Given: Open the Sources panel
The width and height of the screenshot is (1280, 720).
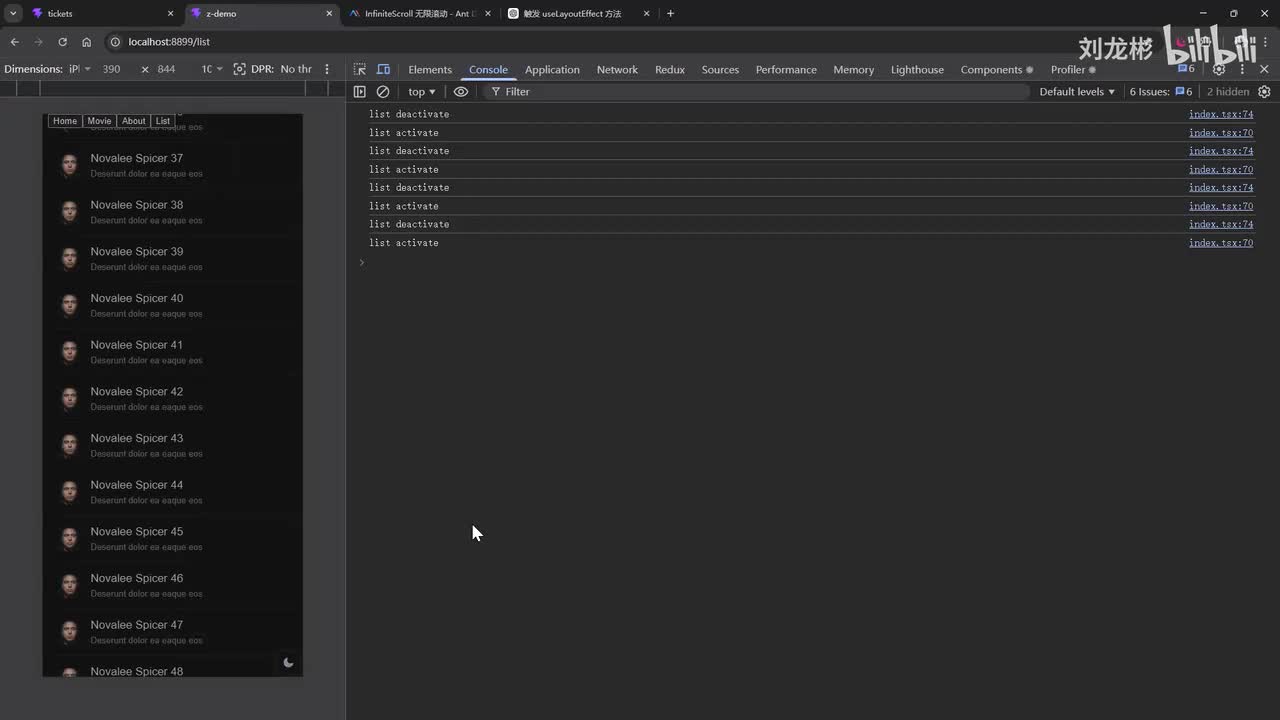Looking at the screenshot, I should pyautogui.click(x=720, y=70).
